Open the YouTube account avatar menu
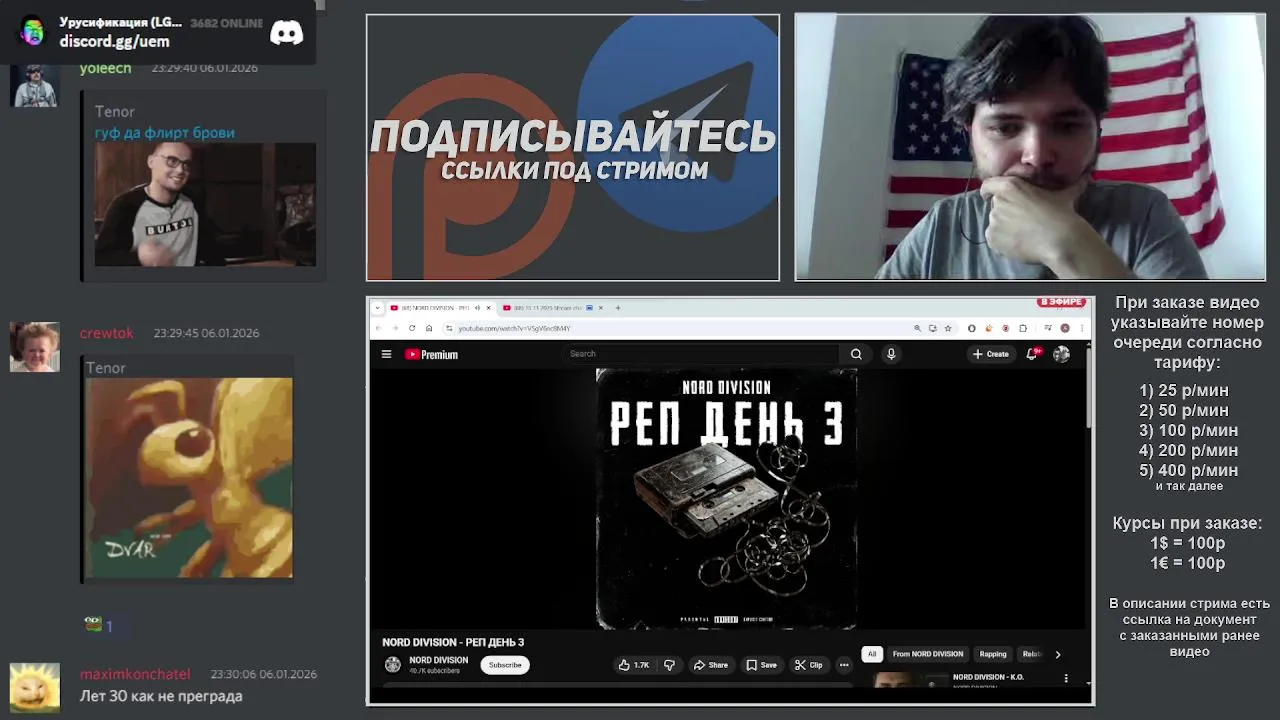This screenshot has width=1280, height=720. 1061,354
